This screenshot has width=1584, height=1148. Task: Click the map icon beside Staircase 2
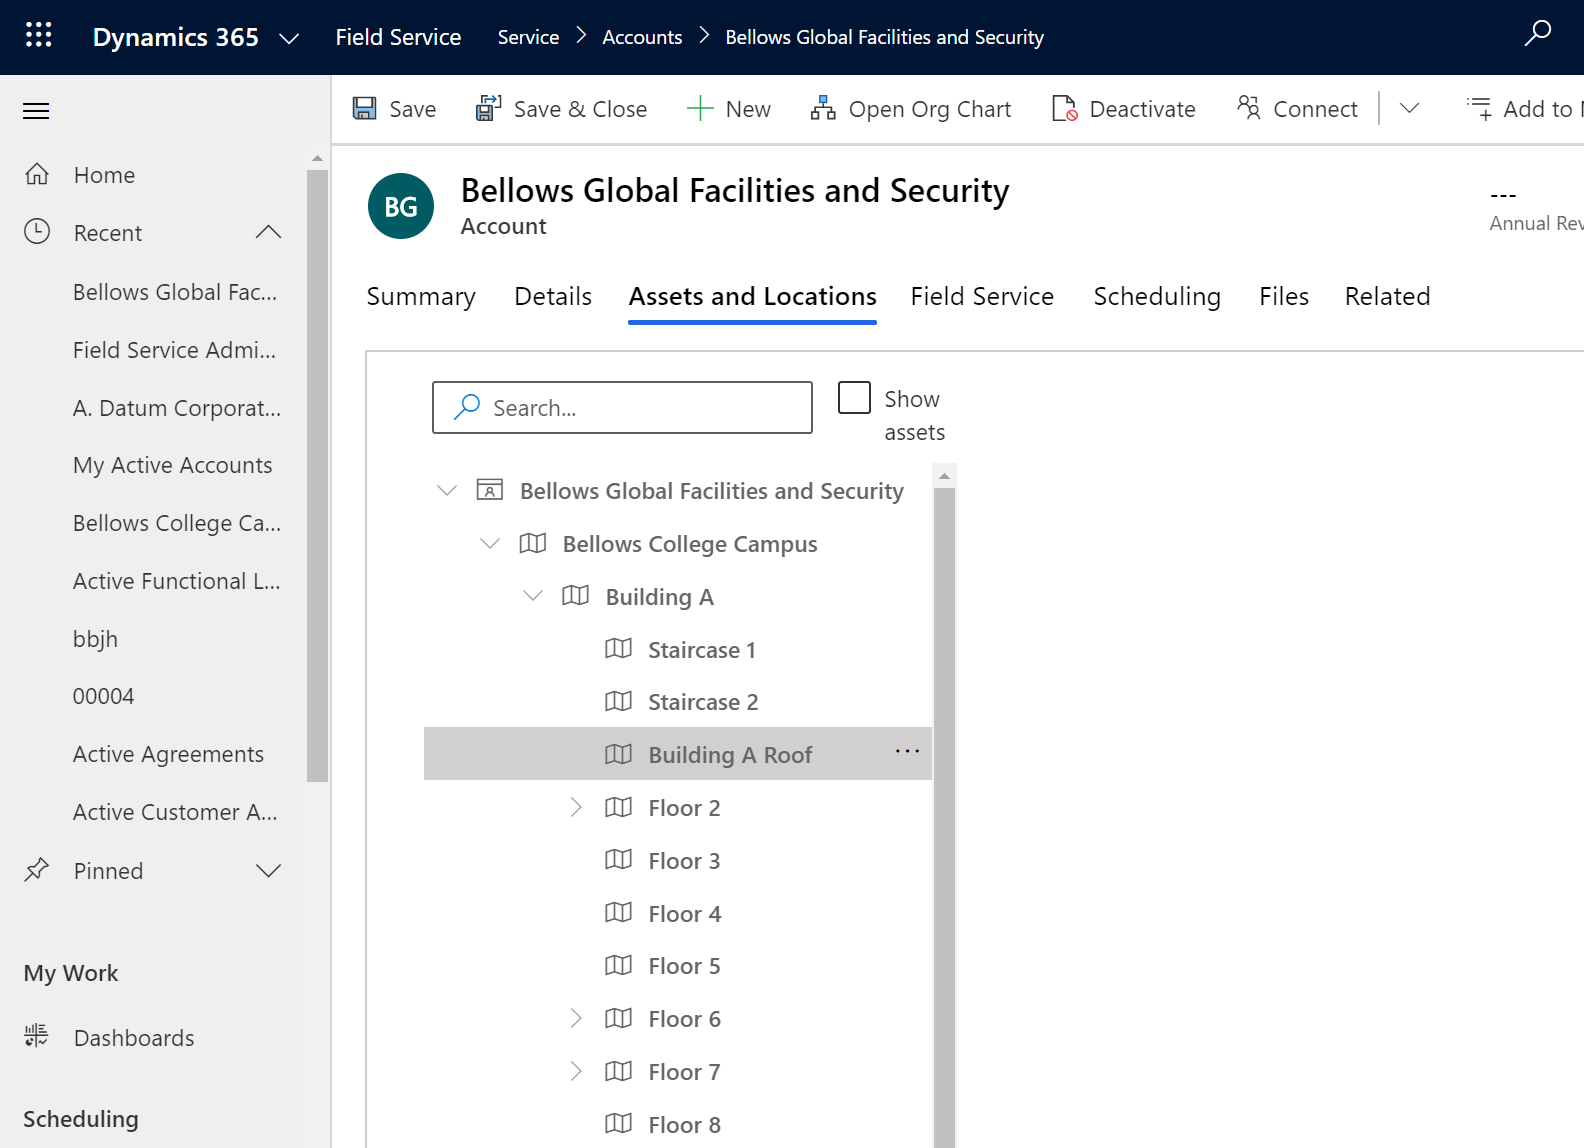coord(619,701)
